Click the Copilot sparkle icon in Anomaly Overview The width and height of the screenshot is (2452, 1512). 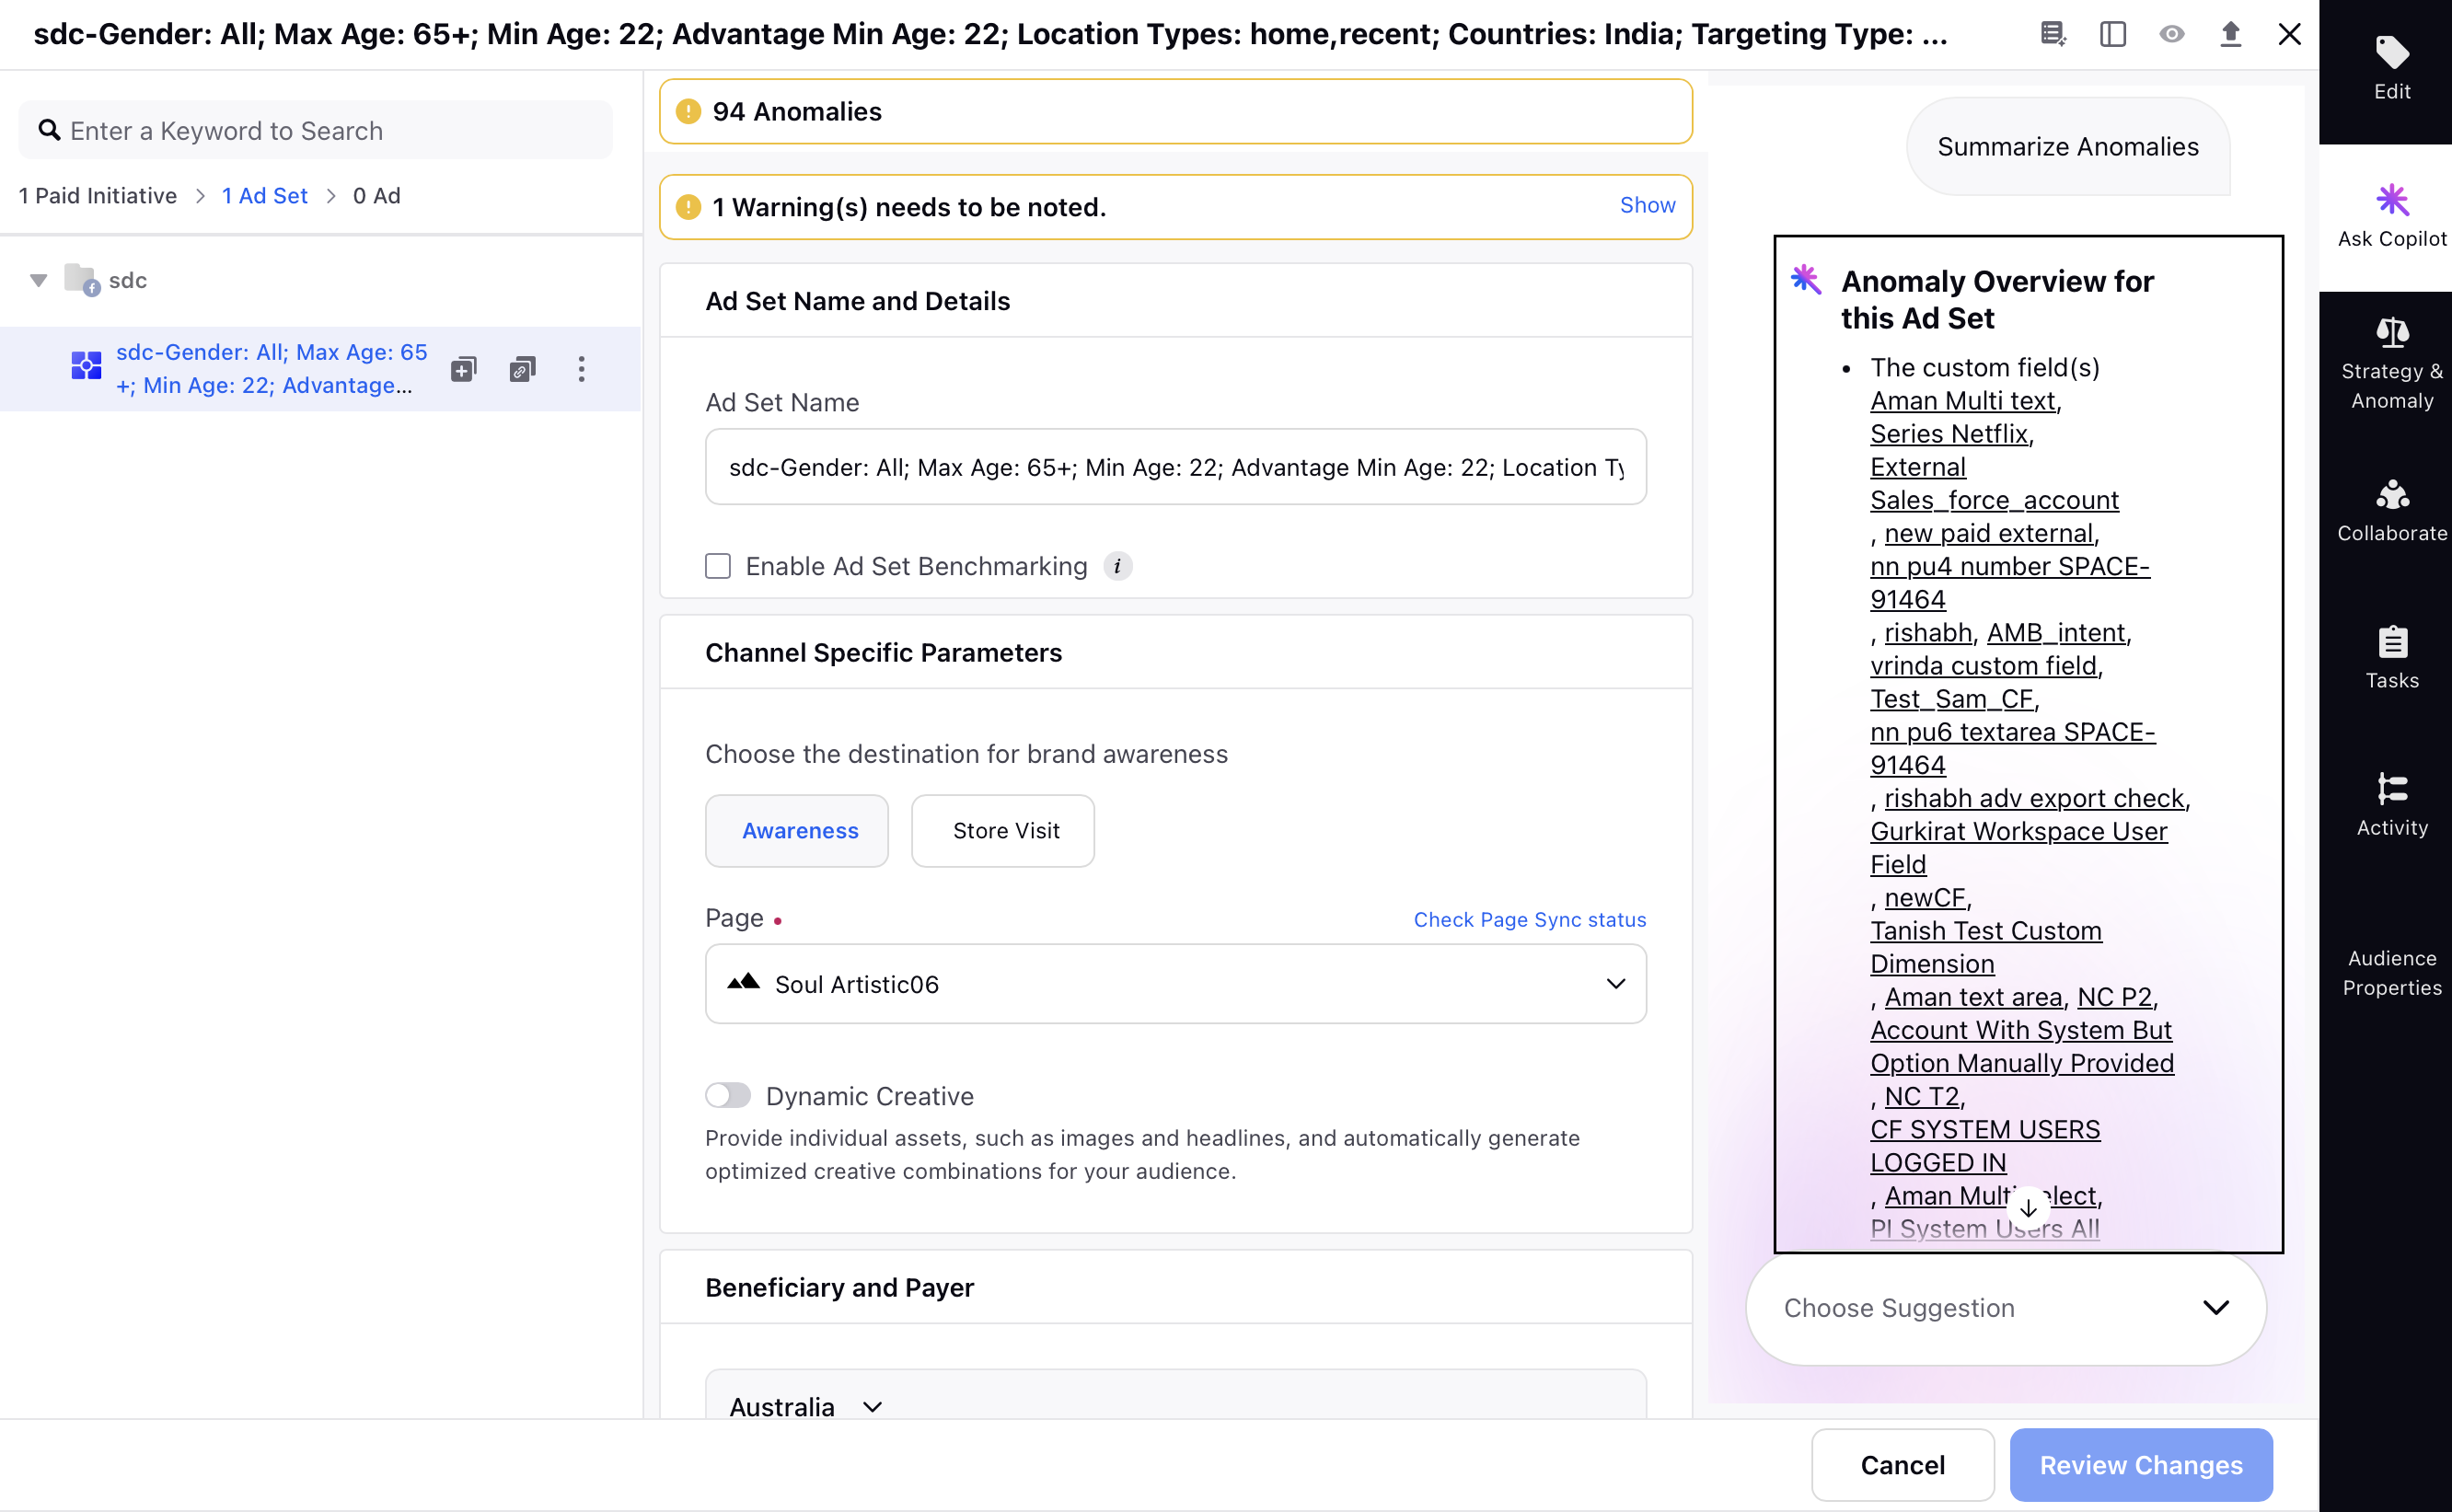1805,279
